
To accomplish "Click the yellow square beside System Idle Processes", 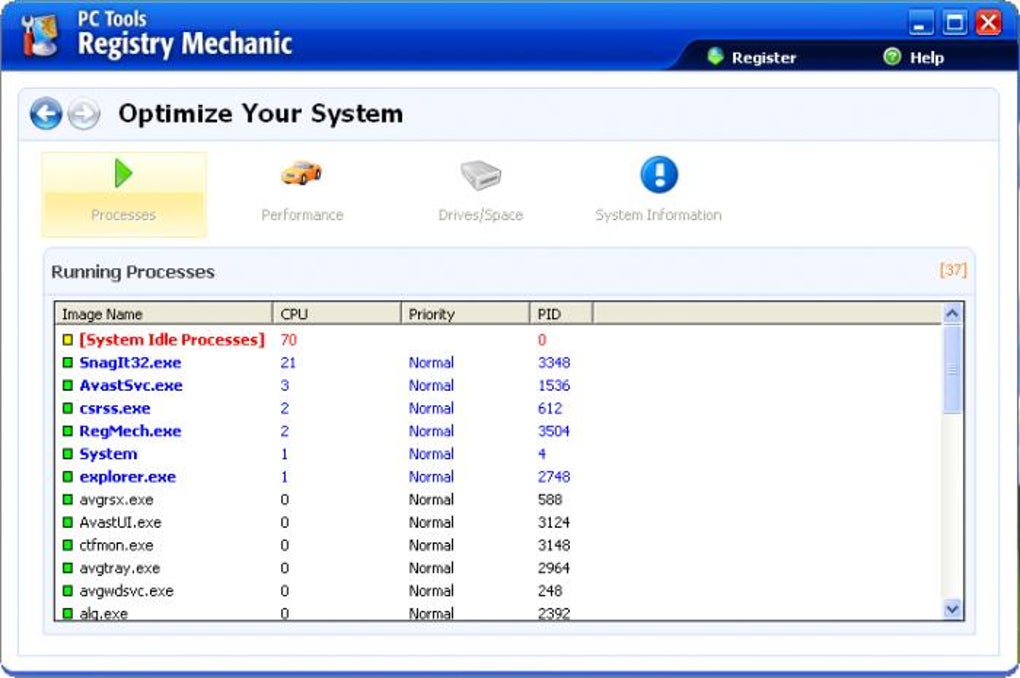I will 68,340.
